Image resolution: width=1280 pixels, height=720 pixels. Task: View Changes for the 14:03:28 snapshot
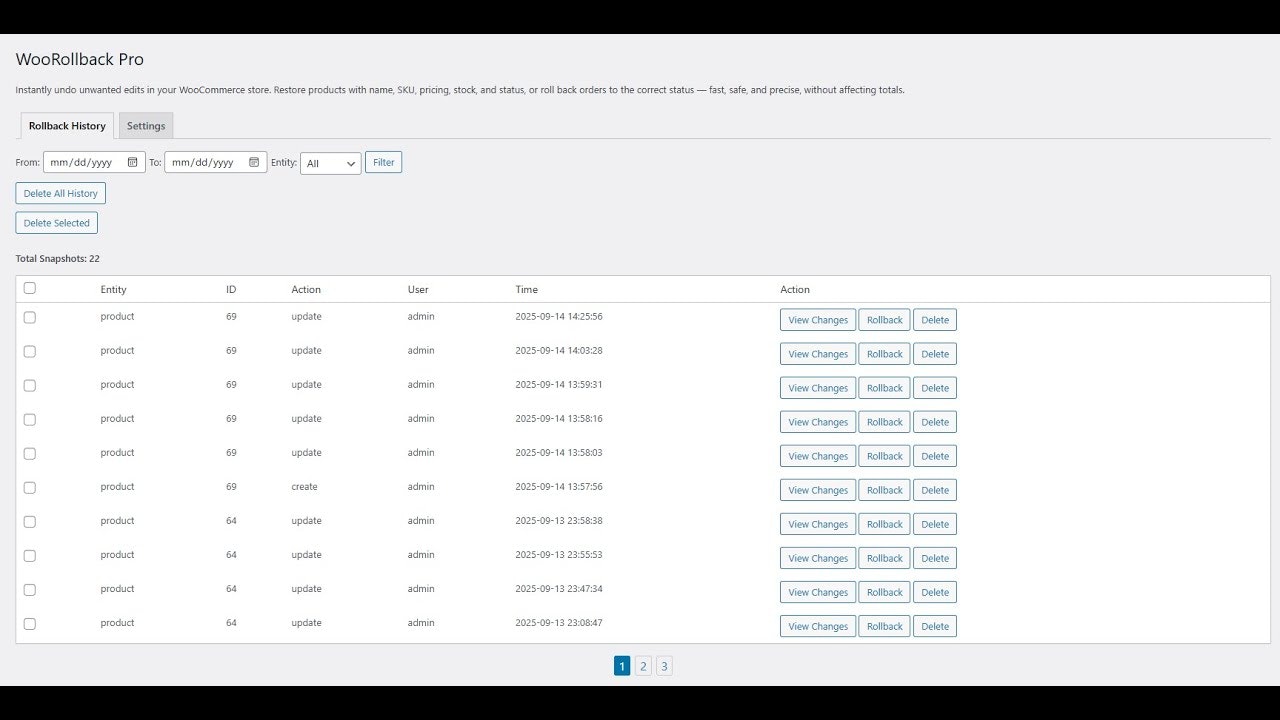[818, 354]
